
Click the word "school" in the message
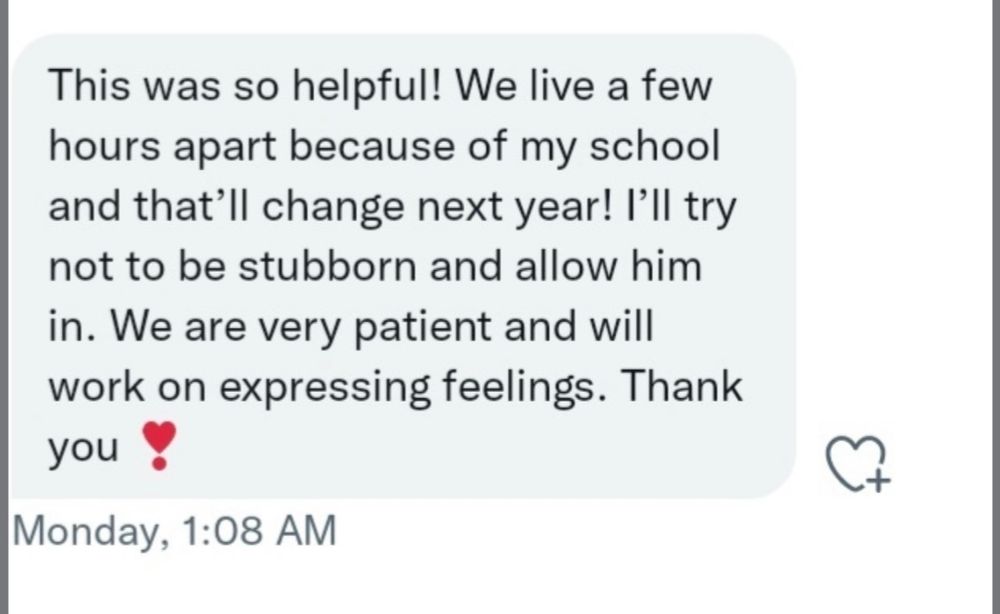pyautogui.click(x=653, y=147)
